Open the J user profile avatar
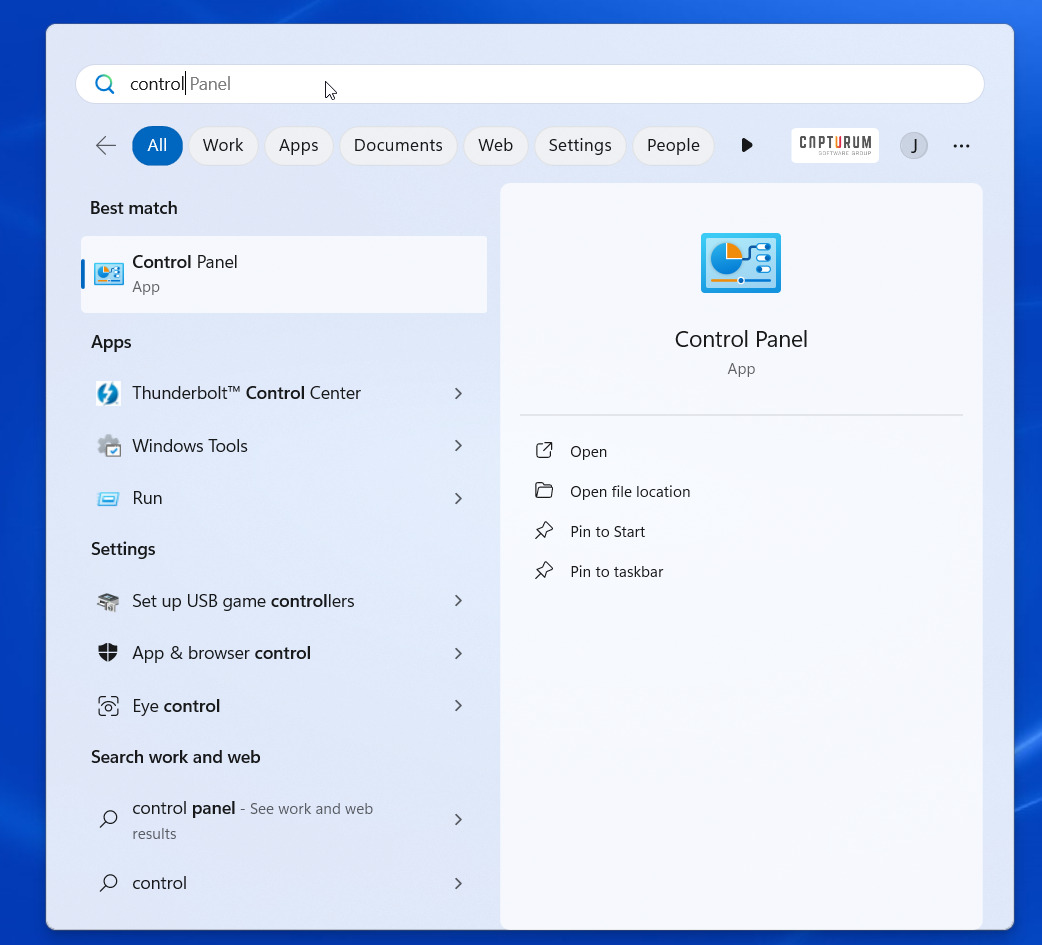The height and width of the screenshot is (945, 1042). 913,146
